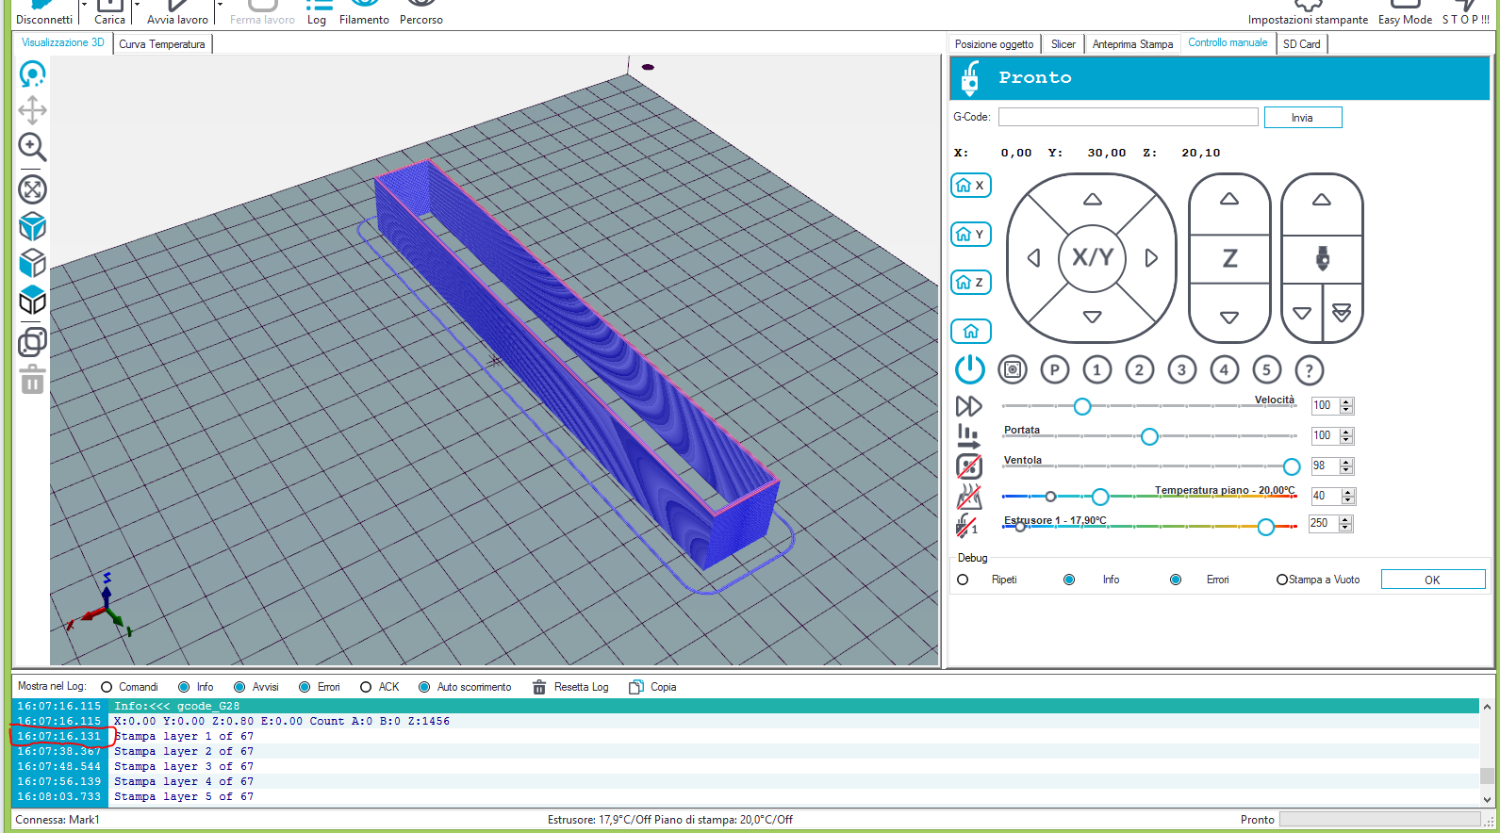Click the Home Z axis button
1500x833 pixels.
970,283
